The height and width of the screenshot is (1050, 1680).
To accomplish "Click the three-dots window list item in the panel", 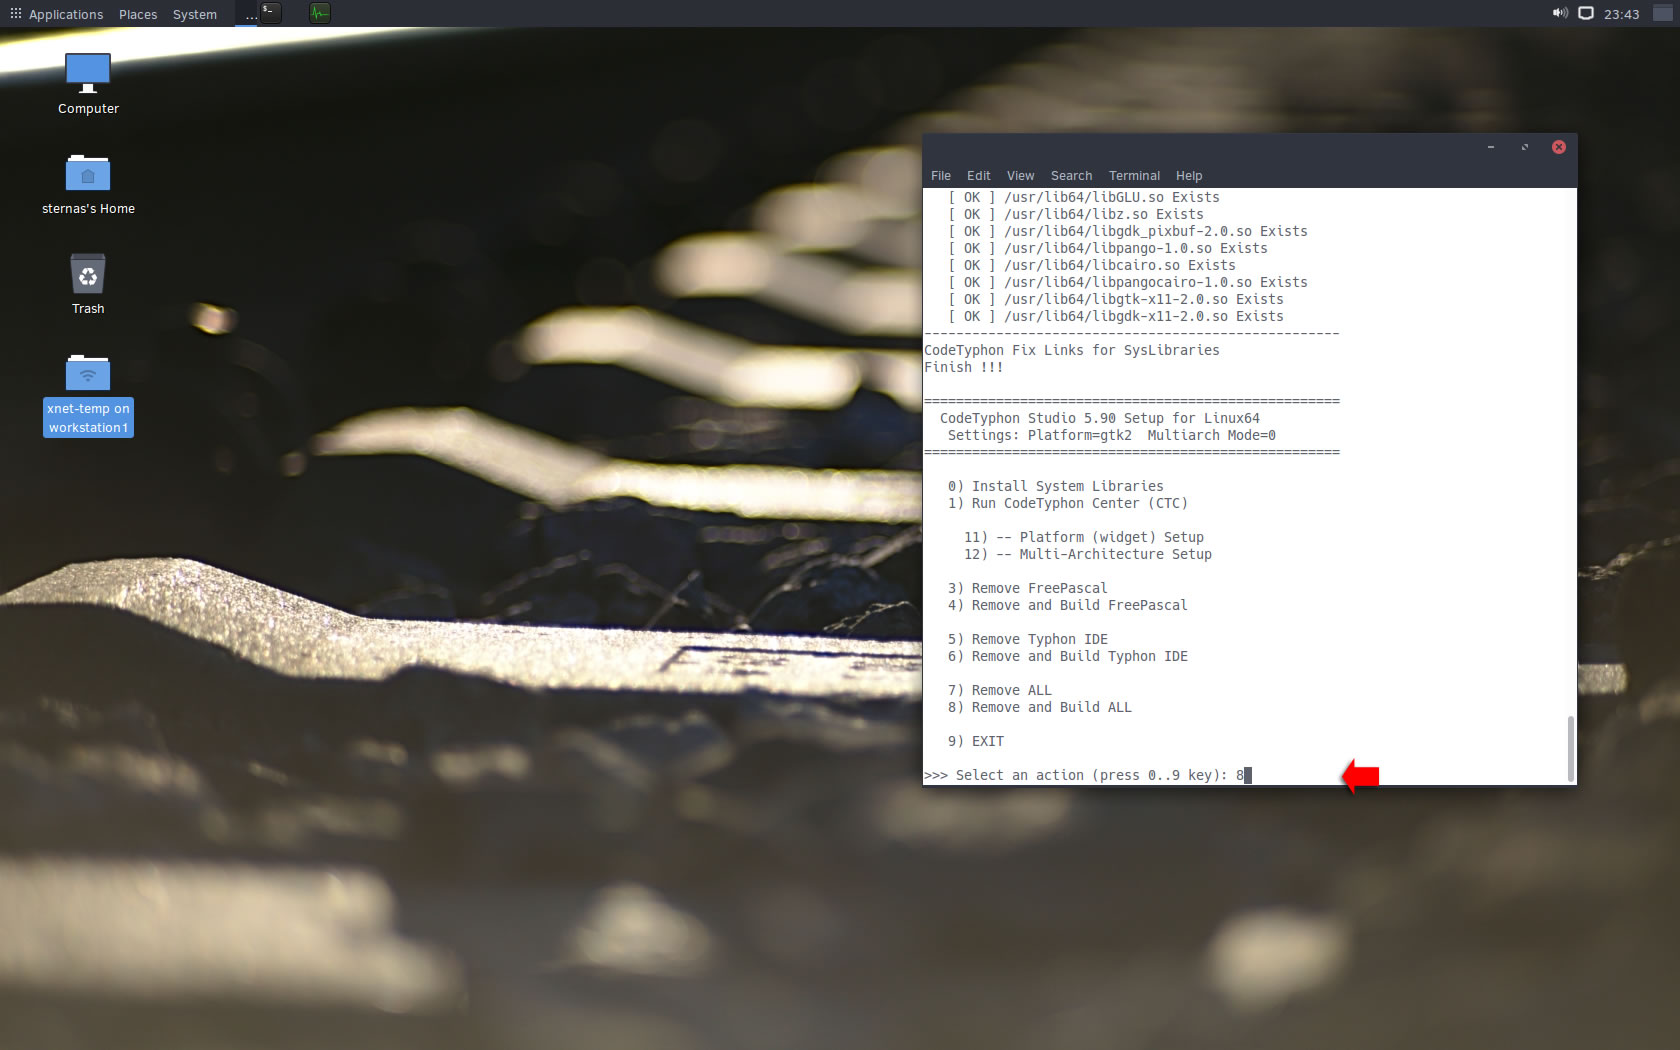I will pos(246,14).
